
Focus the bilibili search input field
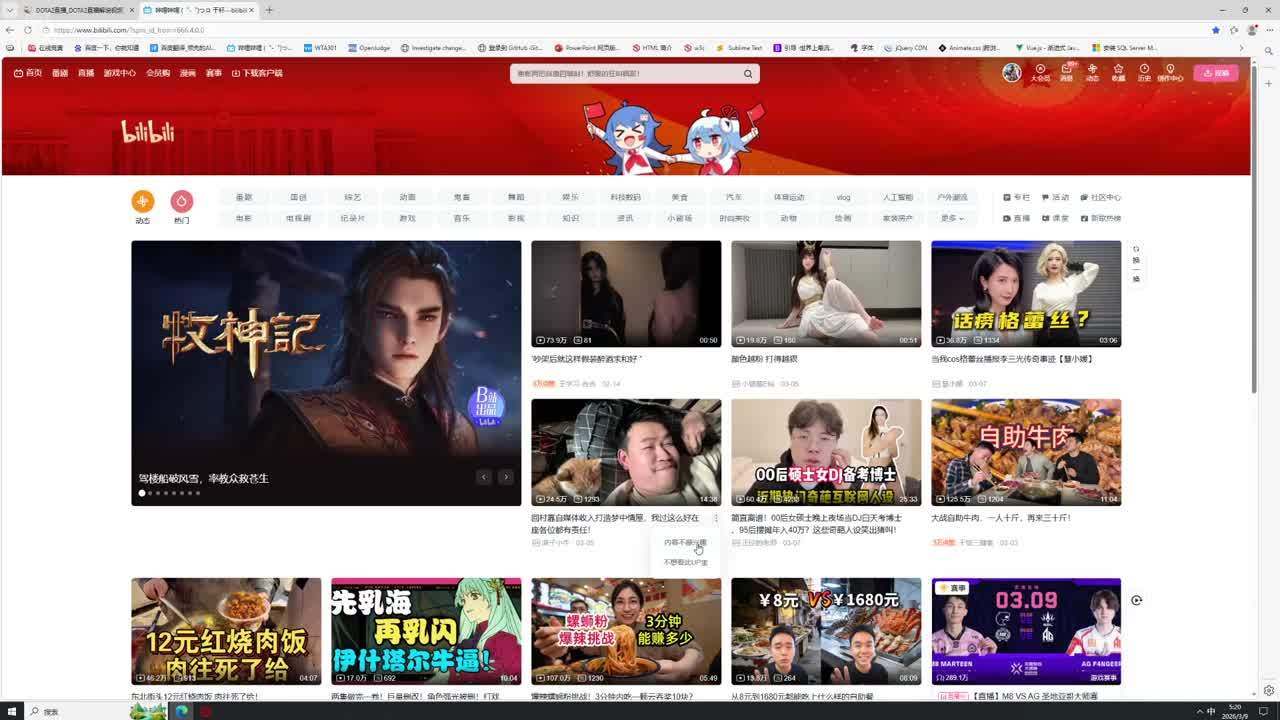625,74
